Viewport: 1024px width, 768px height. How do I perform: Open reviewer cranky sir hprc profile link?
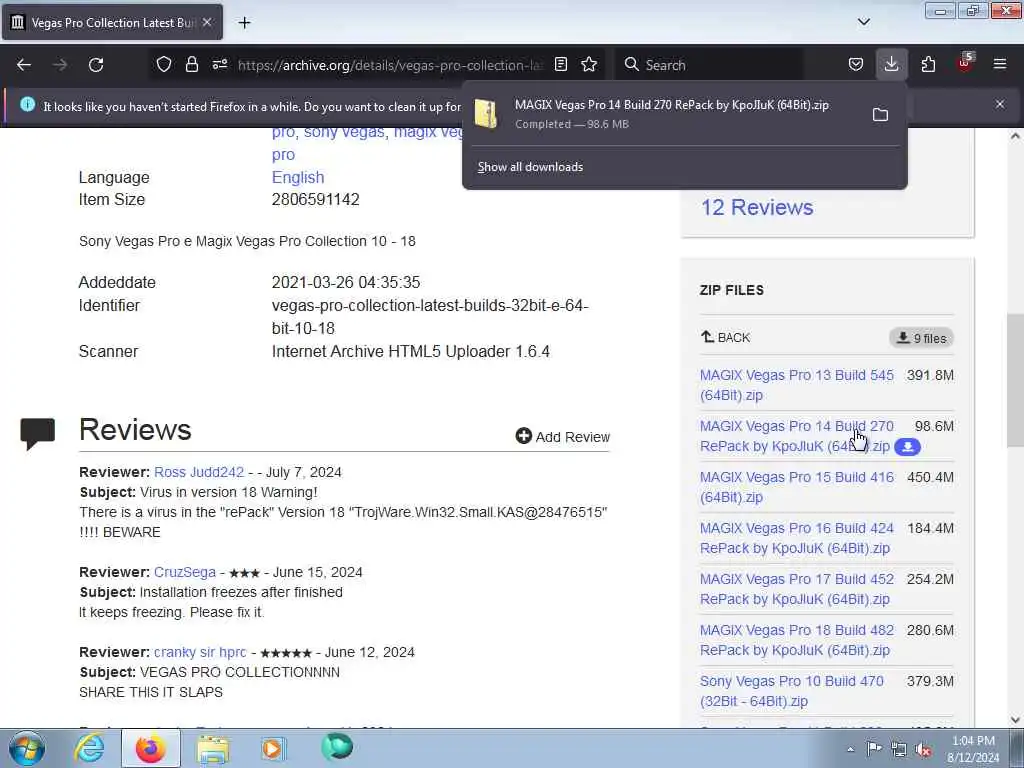tap(200, 652)
